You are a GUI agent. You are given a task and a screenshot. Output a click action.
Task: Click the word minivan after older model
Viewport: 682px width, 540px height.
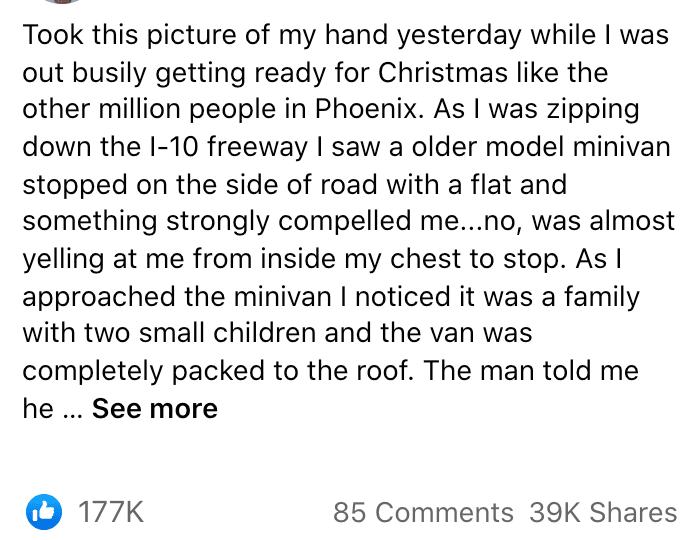(622, 147)
